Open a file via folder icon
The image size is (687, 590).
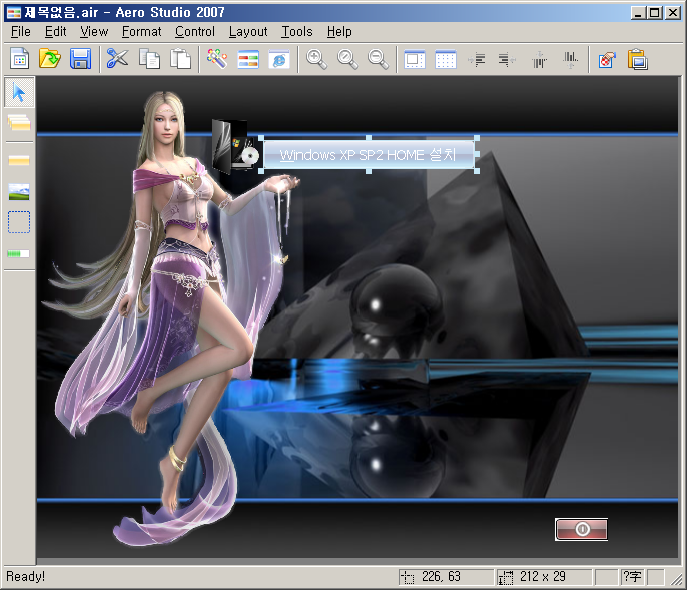[50, 59]
